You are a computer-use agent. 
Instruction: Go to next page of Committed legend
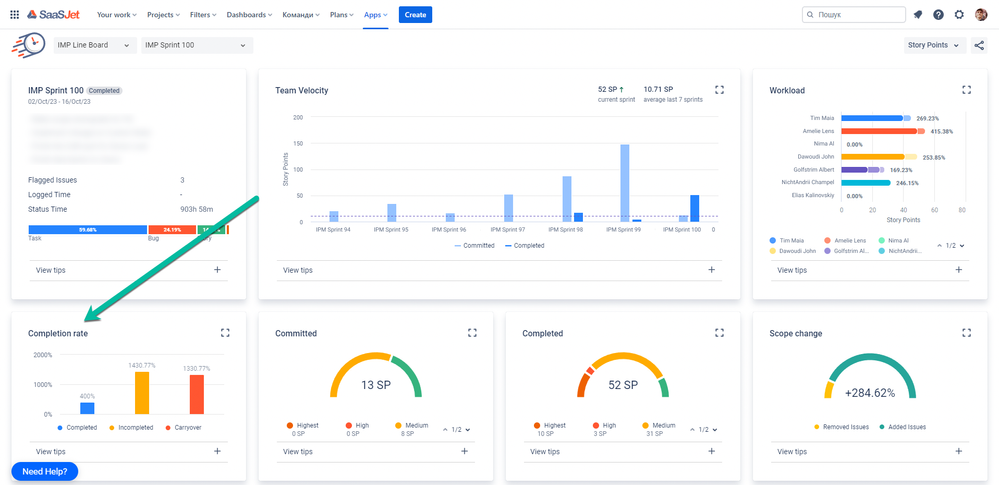point(468,430)
